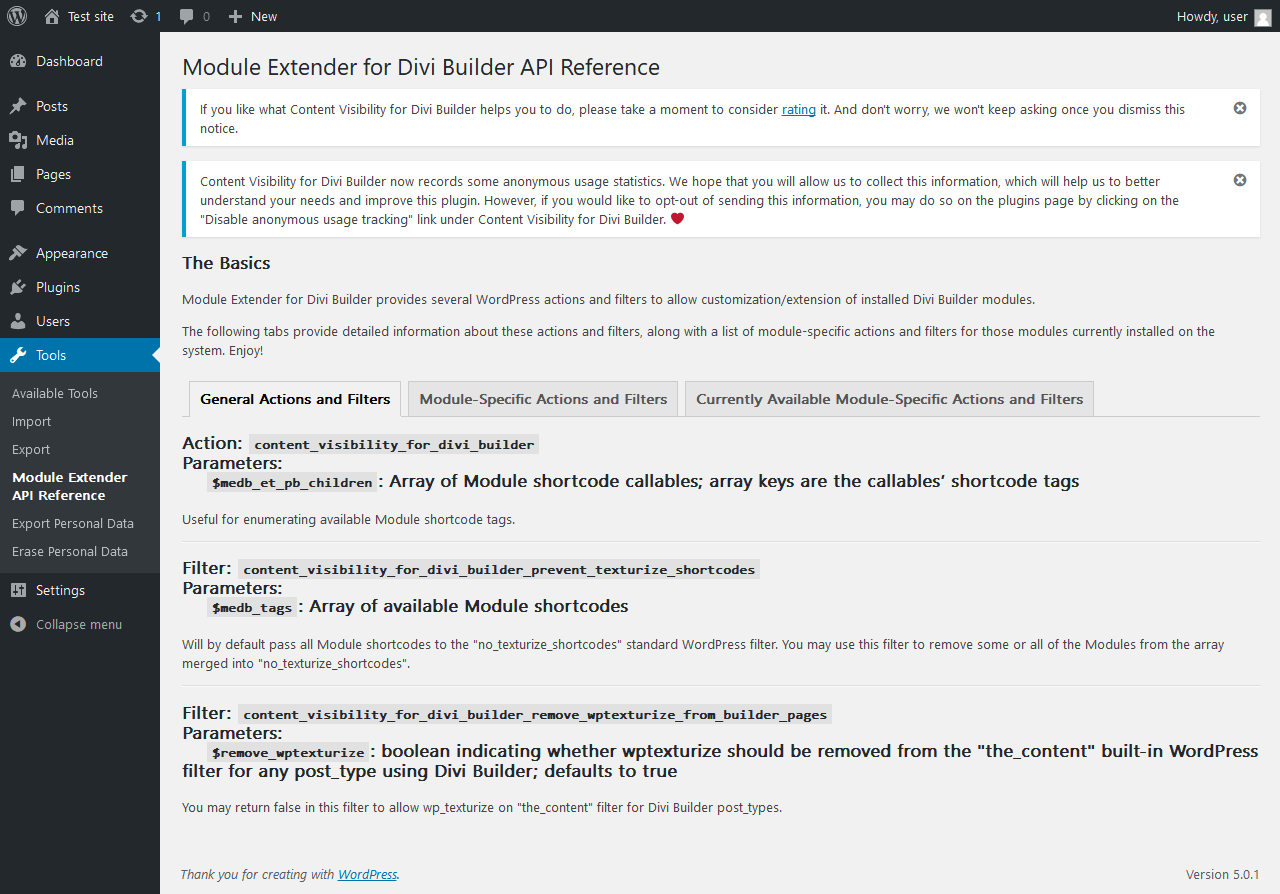The height and width of the screenshot is (894, 1280).
Task: Switch to General Actions and Filters tab
Action: pos(295,399)
